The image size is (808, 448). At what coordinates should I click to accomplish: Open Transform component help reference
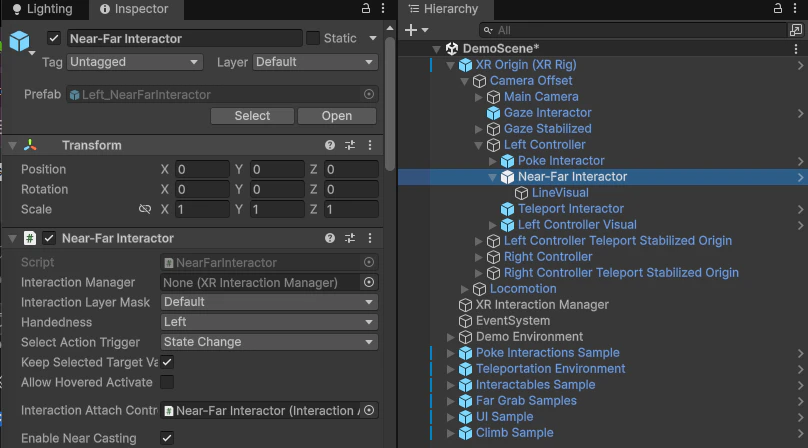point(330,145)
